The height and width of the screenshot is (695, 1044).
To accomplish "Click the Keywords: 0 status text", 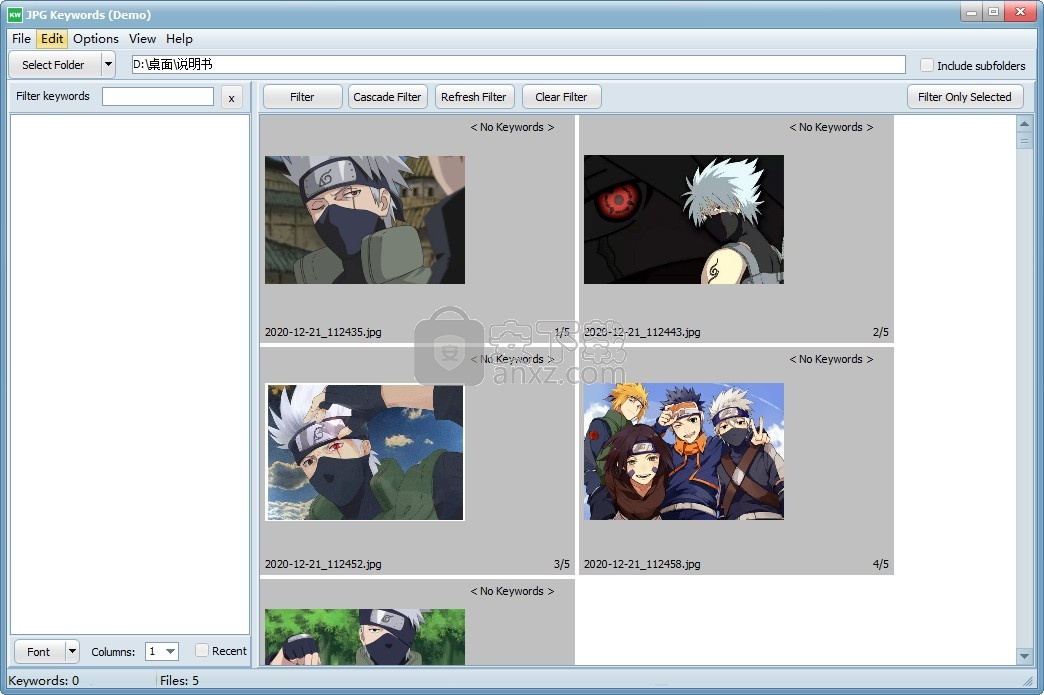I will 43,680.
